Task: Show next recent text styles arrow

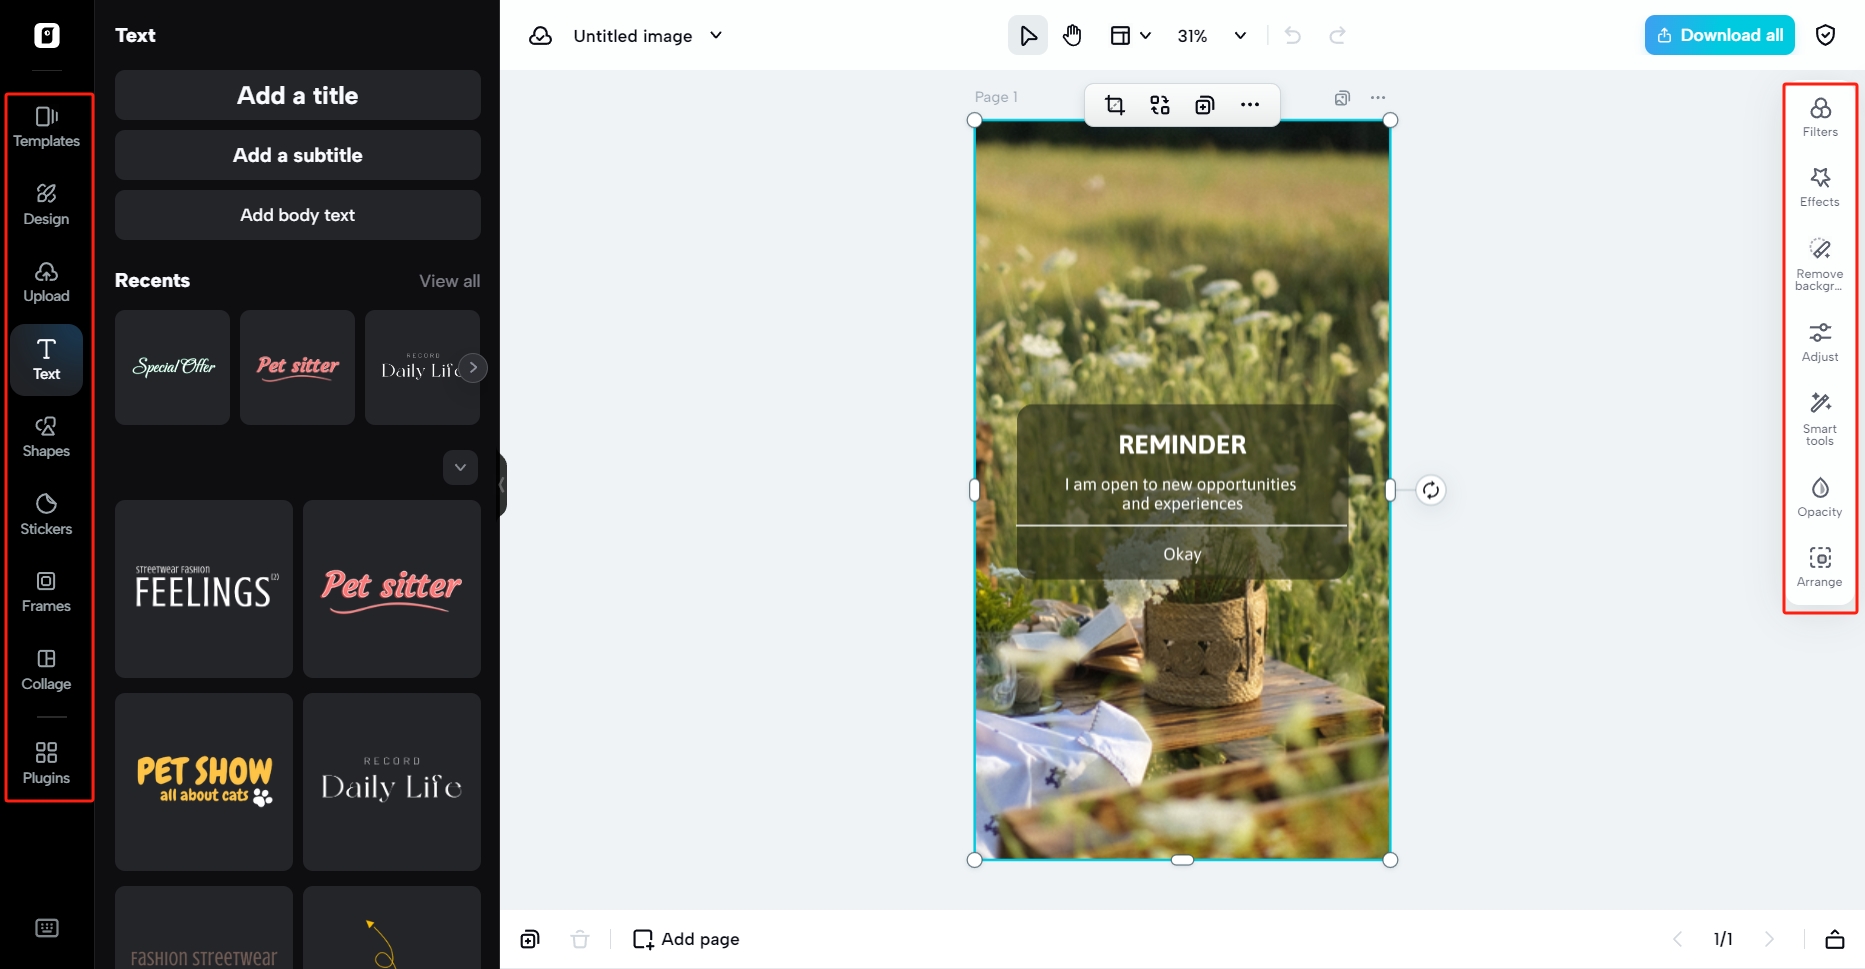Action: coord(473,367)
